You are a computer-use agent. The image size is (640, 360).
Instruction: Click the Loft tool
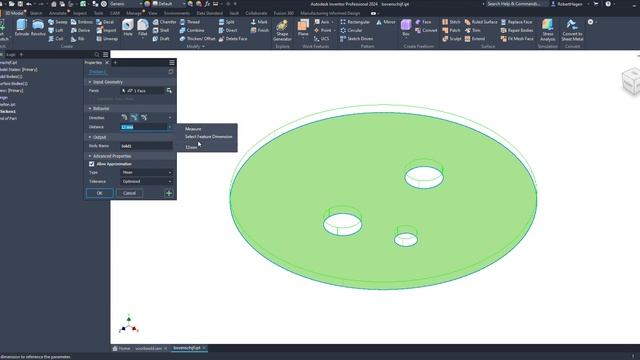[56, 30]
